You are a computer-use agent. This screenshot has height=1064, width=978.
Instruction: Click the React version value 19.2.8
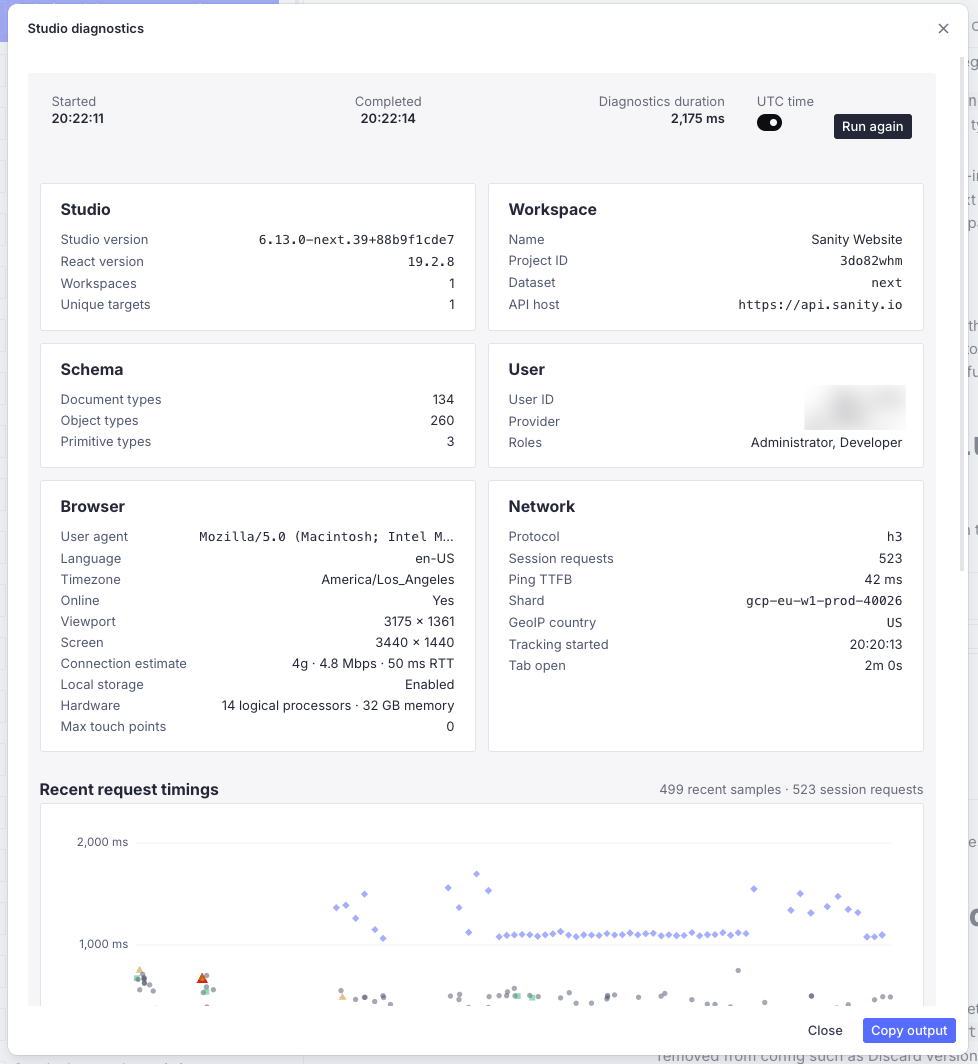coord(430,261)
